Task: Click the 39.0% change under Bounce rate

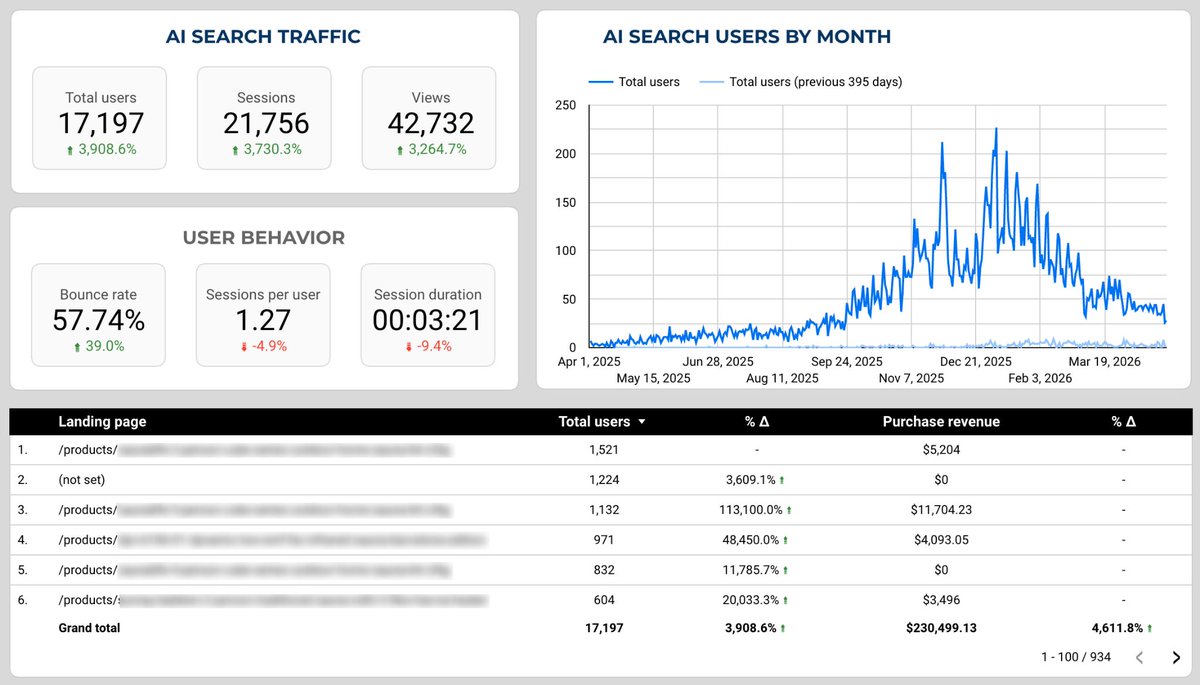Action: point(99,346)
